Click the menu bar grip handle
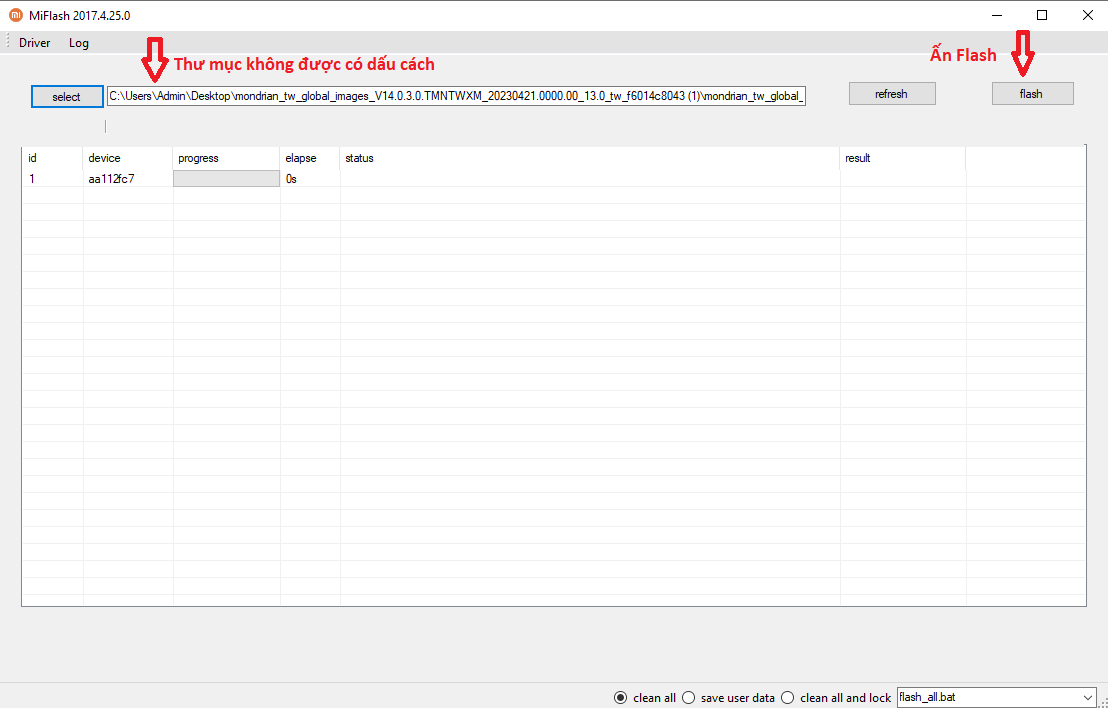Viewport: 1108px width, 708px height. point(8,42)
